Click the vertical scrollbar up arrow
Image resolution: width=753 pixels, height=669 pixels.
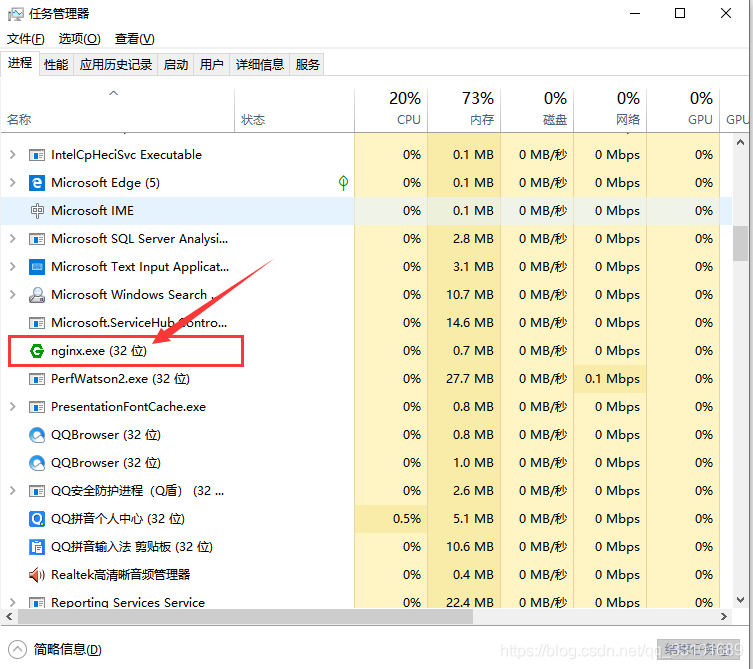[x=740, y=142]
